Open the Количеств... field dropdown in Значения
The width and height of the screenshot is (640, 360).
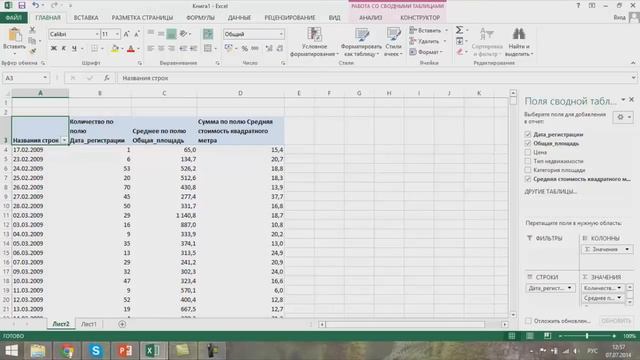click(x=619, y=288)
